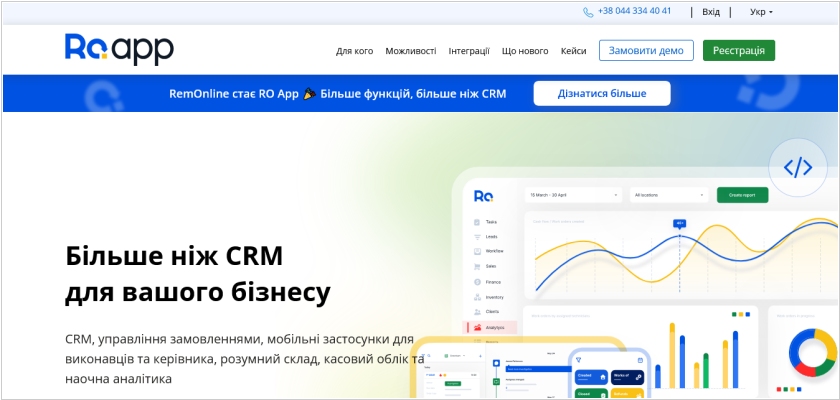Open the All locations dropdown in preview
The height and width of the screenshot is (400, 840).
pos(669,195)
